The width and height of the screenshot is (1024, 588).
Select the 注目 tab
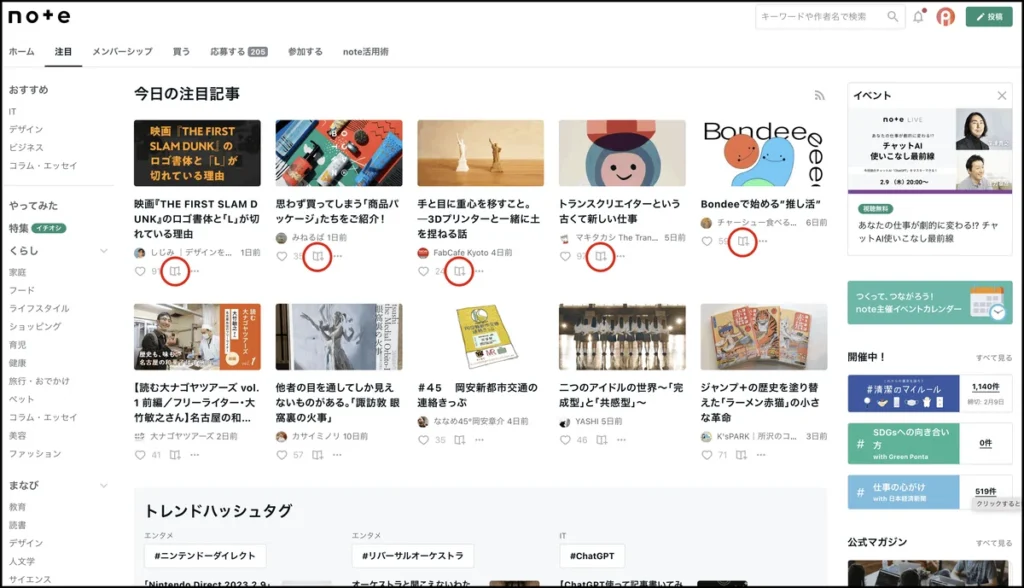tap(63, 52)
